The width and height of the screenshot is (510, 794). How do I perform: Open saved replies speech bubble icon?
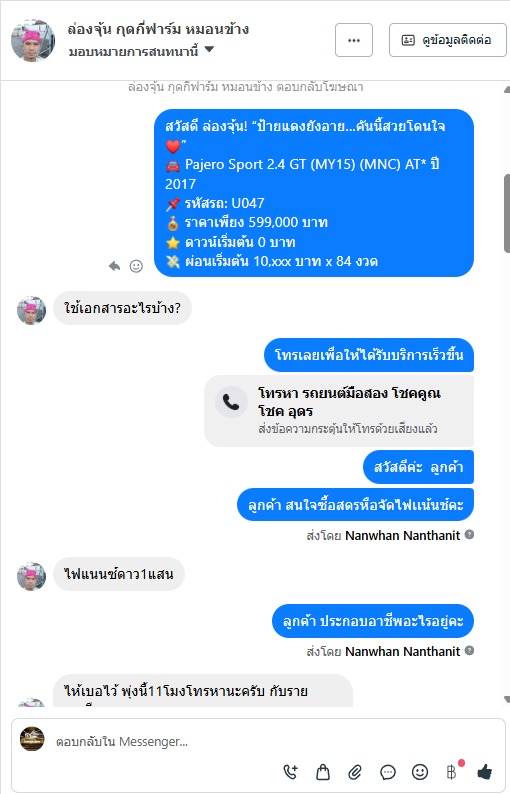(x=387, y=772)
